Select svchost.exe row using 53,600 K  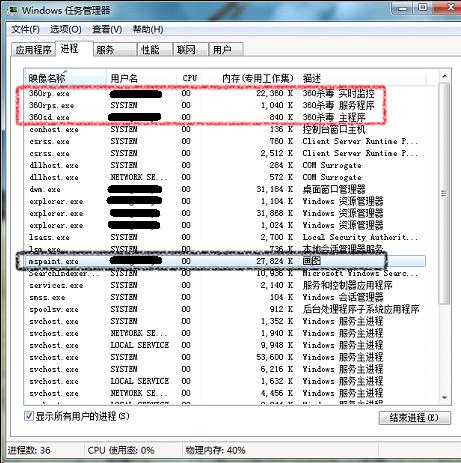coord(225,357)
